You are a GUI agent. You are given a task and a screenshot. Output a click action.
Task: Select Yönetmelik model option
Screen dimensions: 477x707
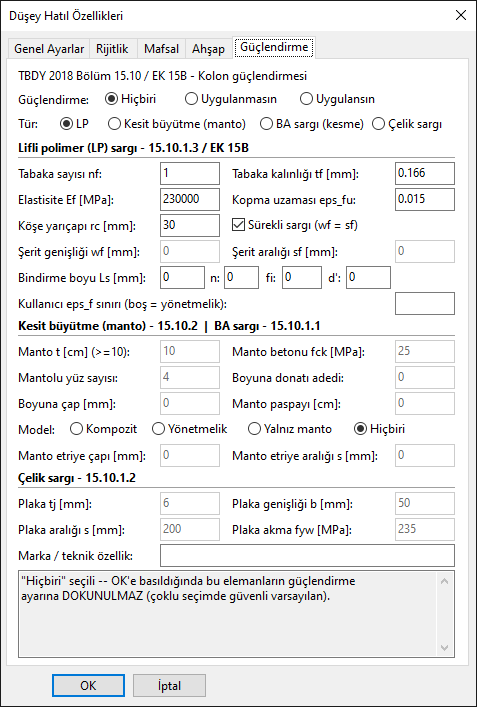point(190,429)
